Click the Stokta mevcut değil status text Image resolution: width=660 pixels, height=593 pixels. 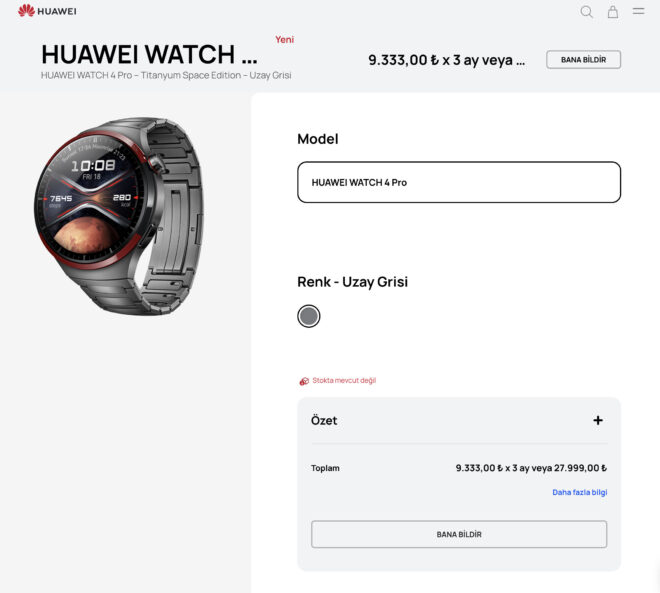tap(344, 380)
